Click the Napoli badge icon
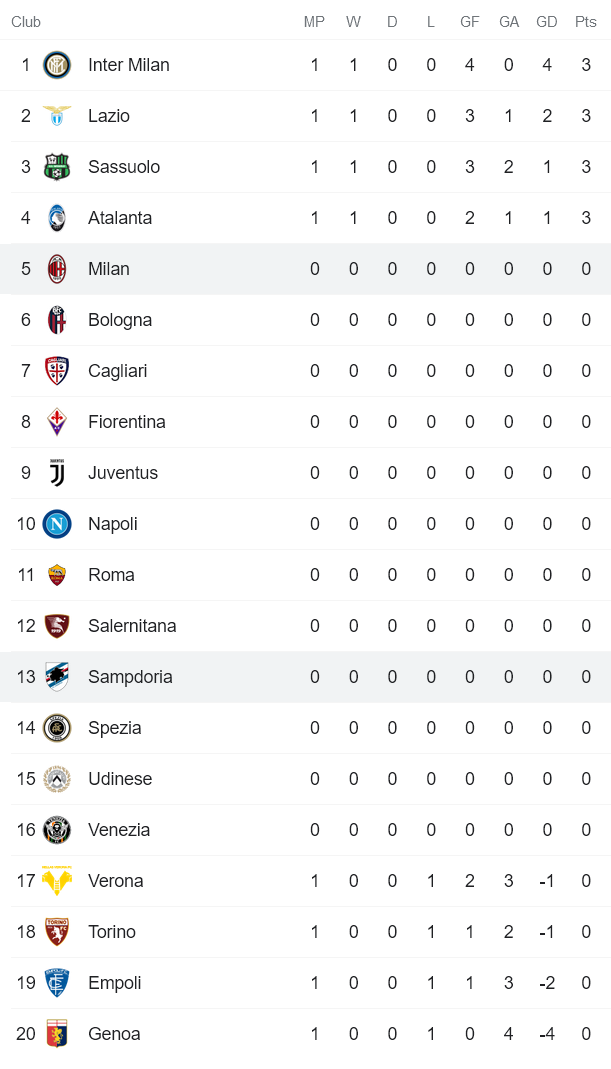The height and width of the screenshot is (1069, 611). pos(57,523)
